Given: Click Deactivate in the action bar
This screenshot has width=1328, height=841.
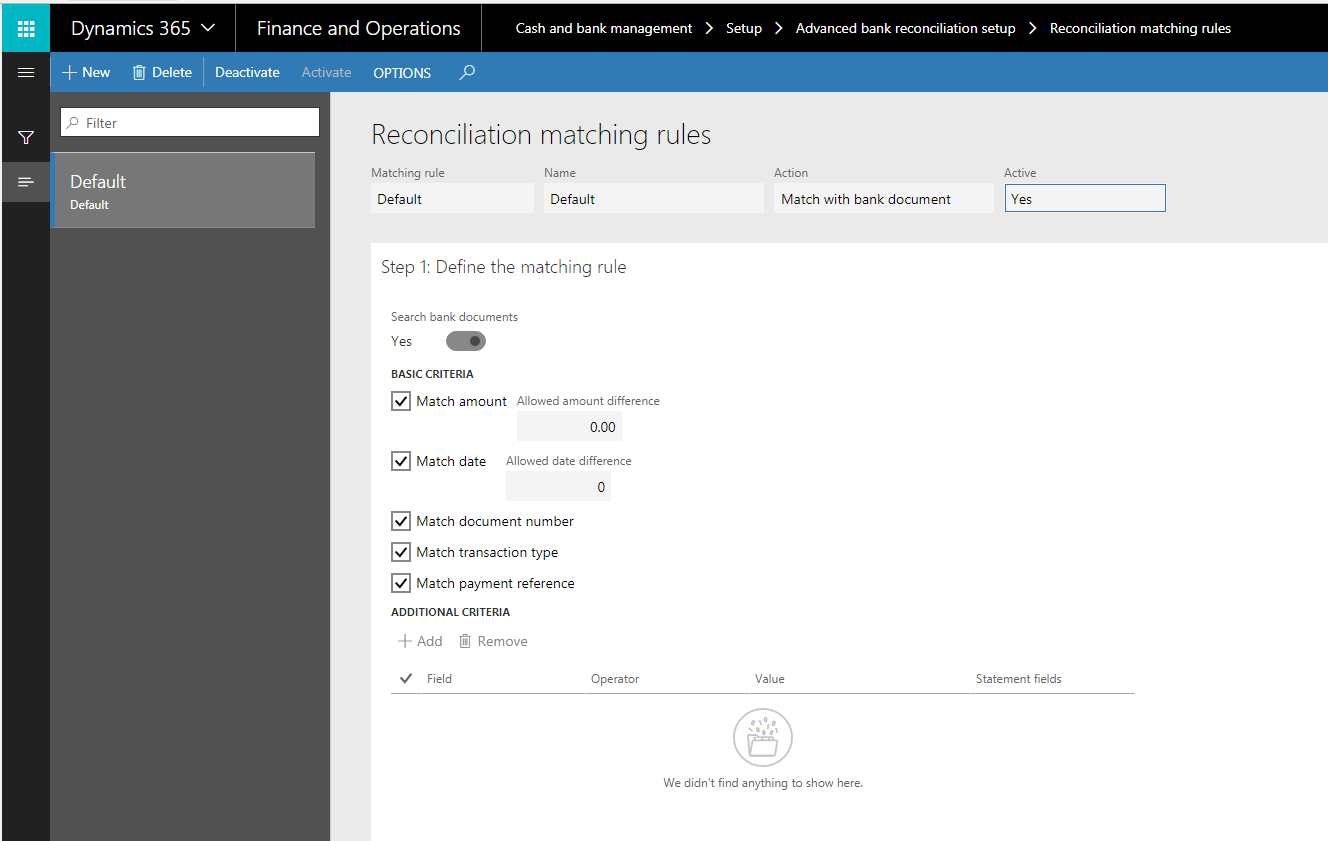Looking at the screenshot, I should click(x=247, y=72).
